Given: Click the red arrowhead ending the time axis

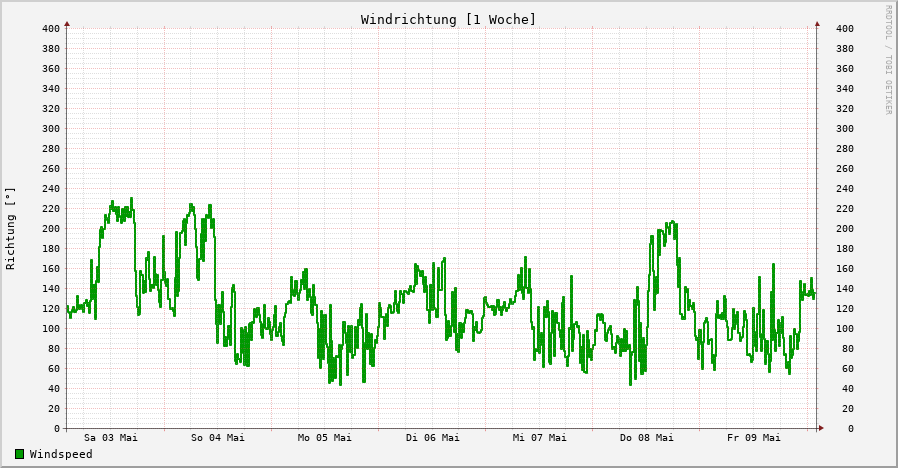Looking at the screenshot, I should tap(821, 428).
